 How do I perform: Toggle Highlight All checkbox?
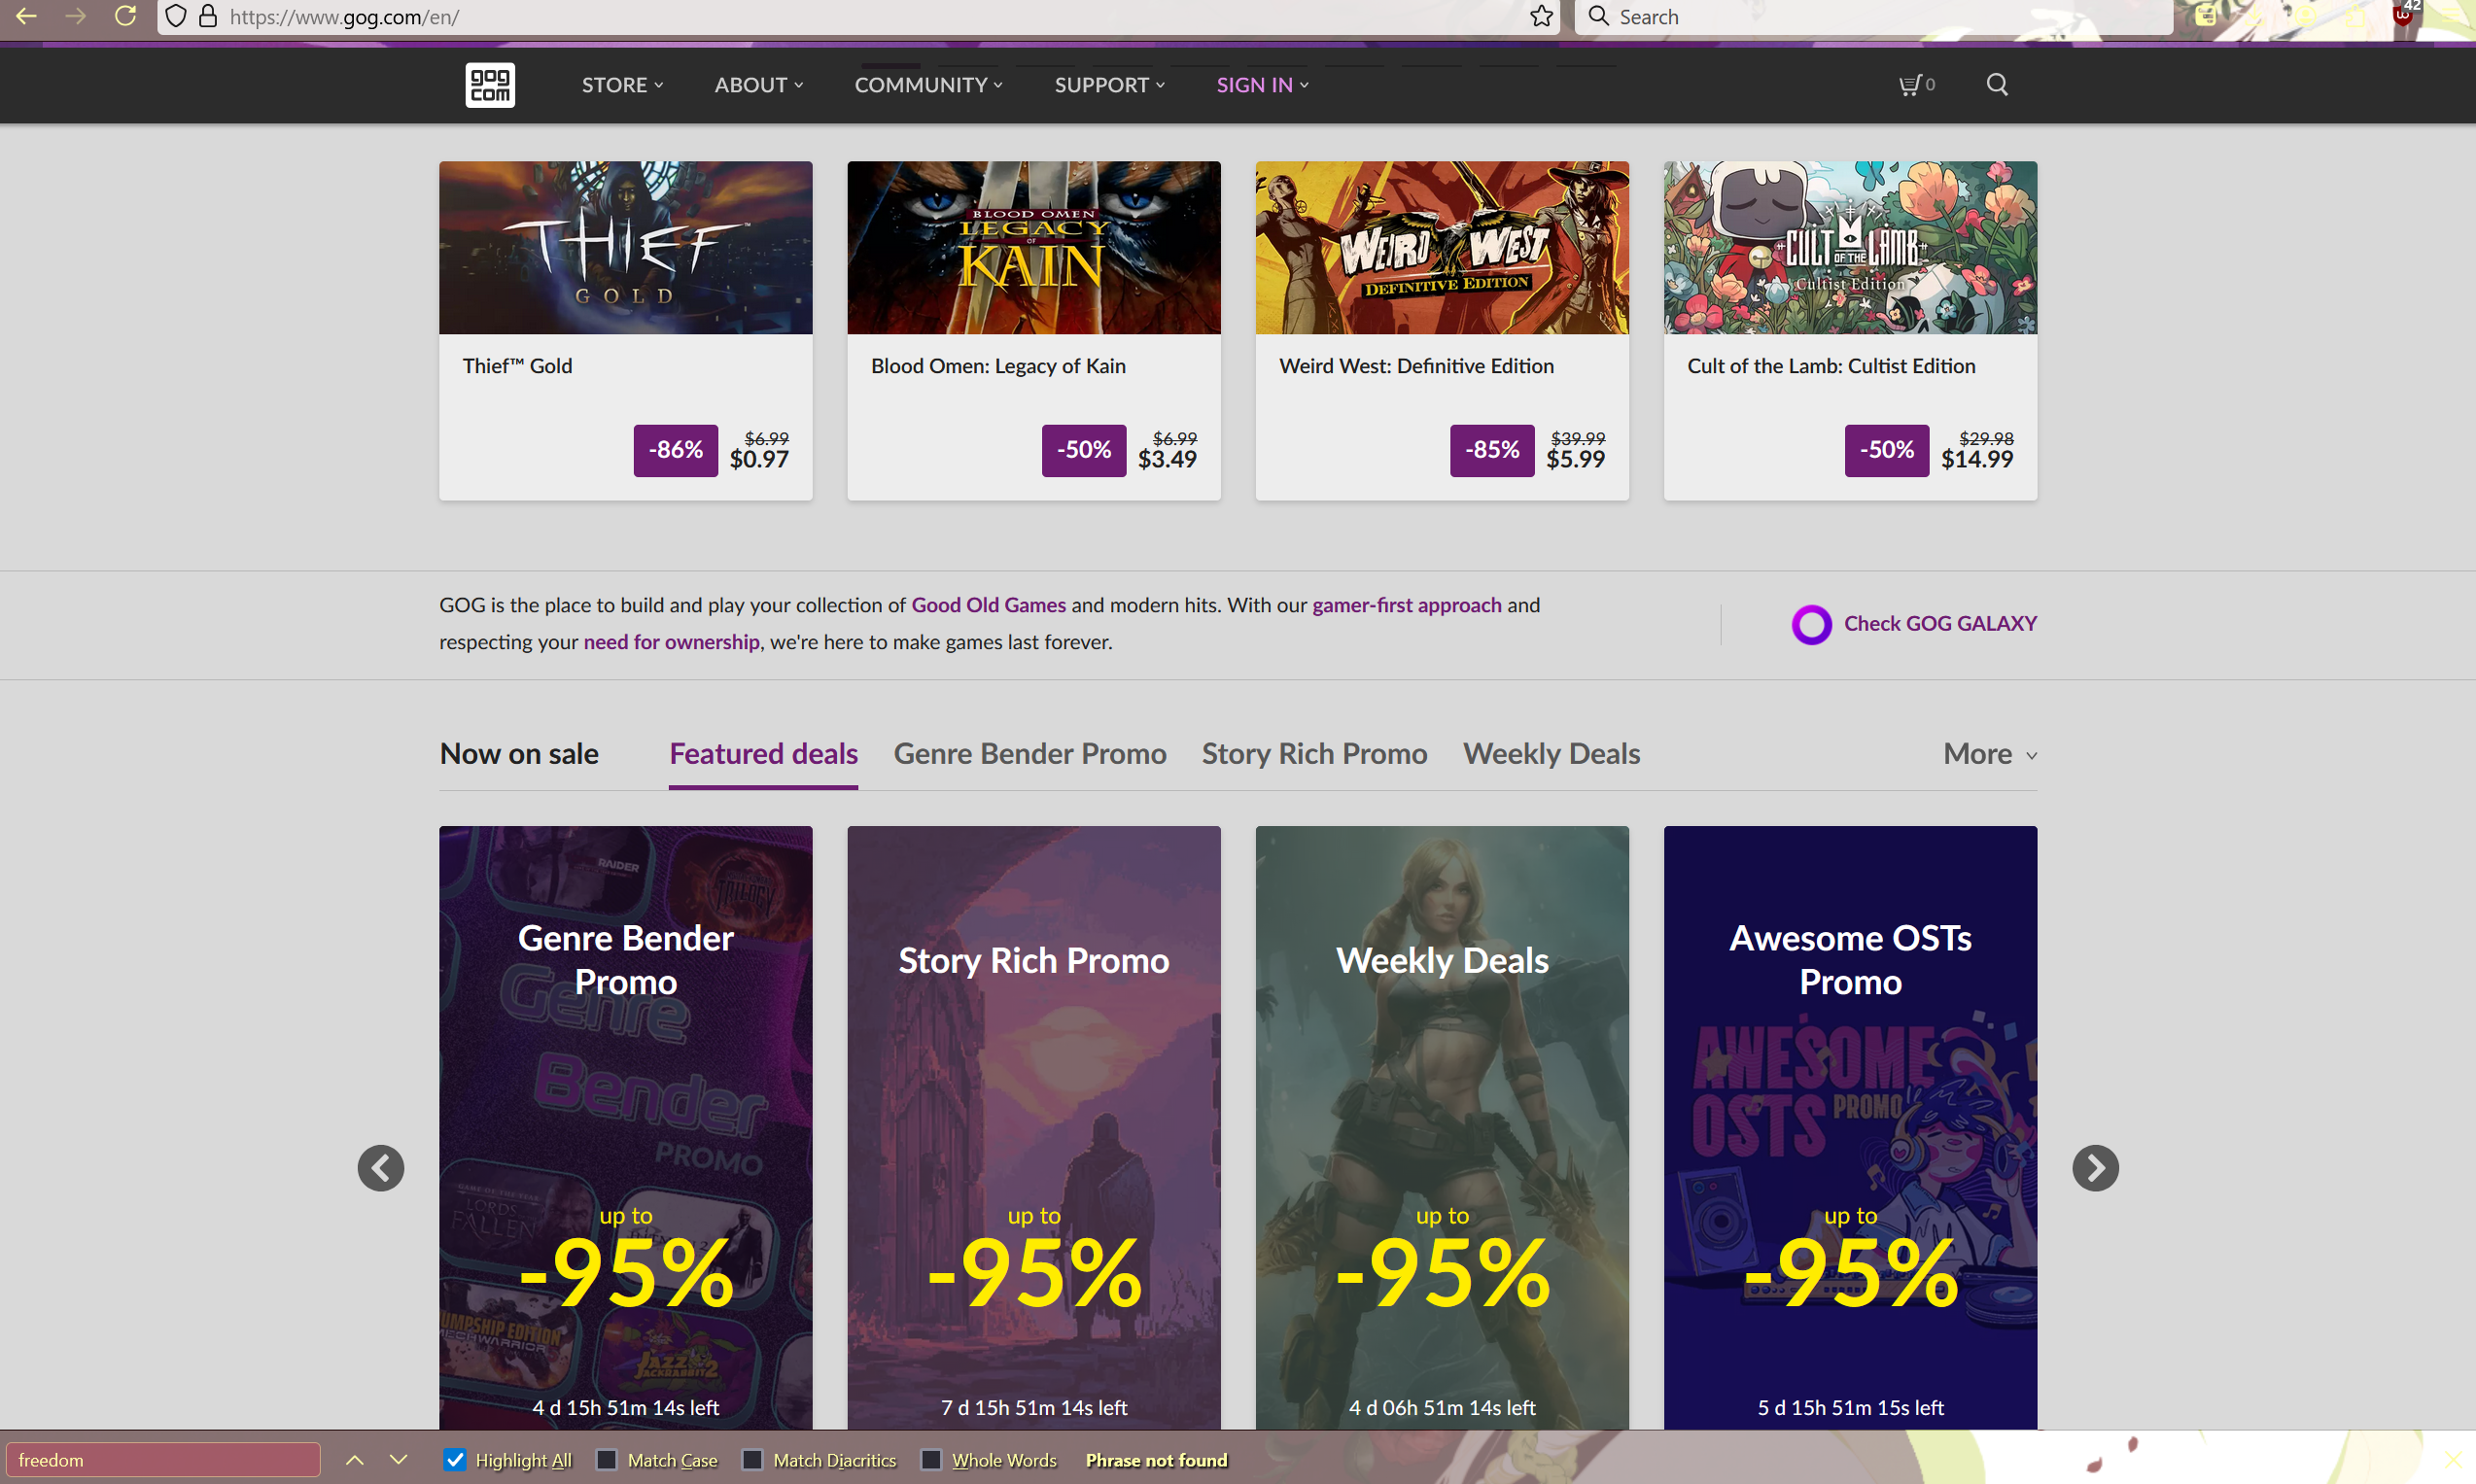(x=455, y=1460)
